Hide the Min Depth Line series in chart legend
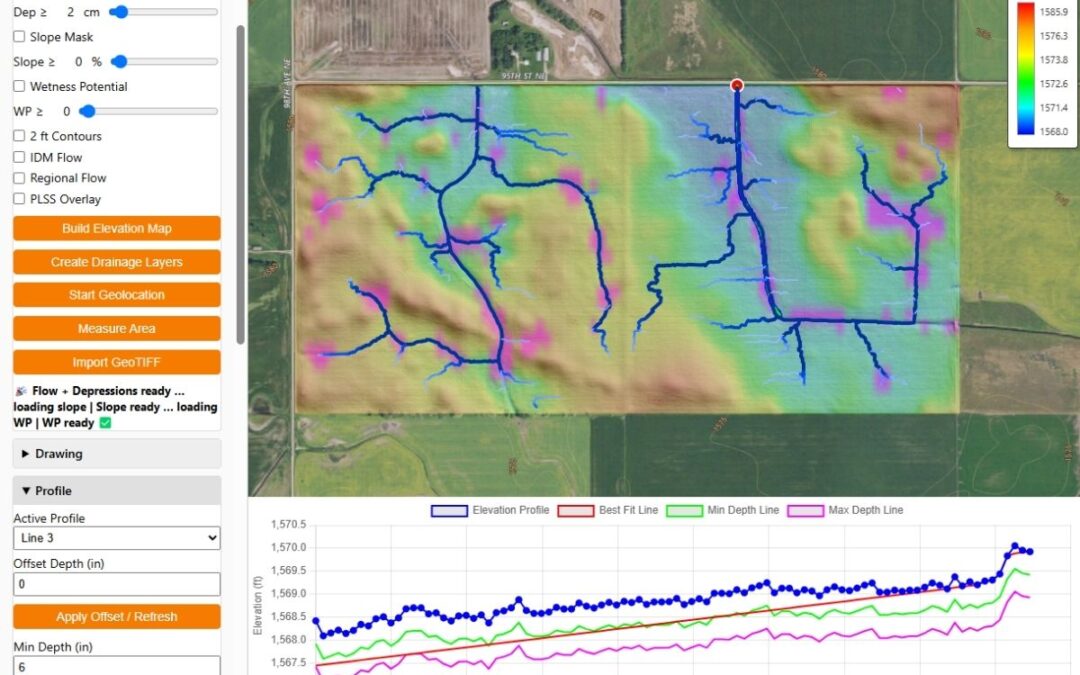 click(685, 510)
